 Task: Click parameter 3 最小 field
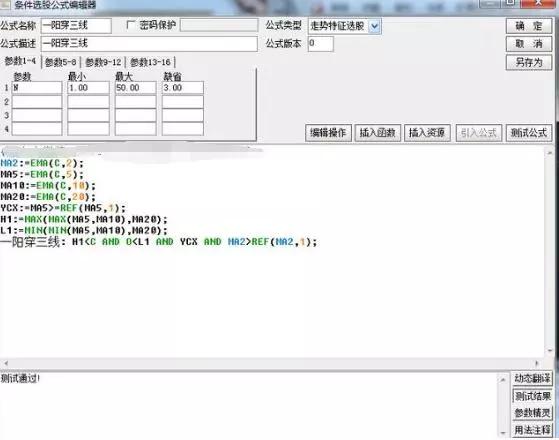click(88, 115)
